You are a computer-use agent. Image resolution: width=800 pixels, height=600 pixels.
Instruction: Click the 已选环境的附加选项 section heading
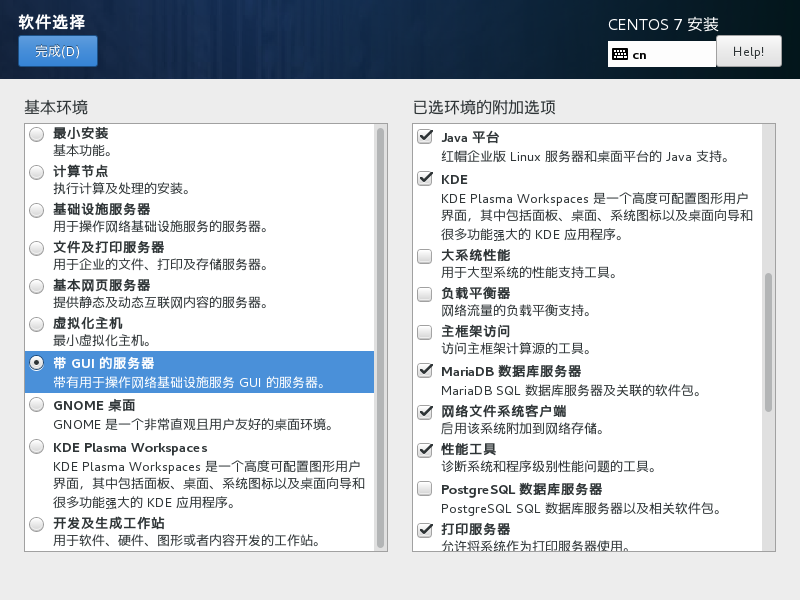[484, 107]
